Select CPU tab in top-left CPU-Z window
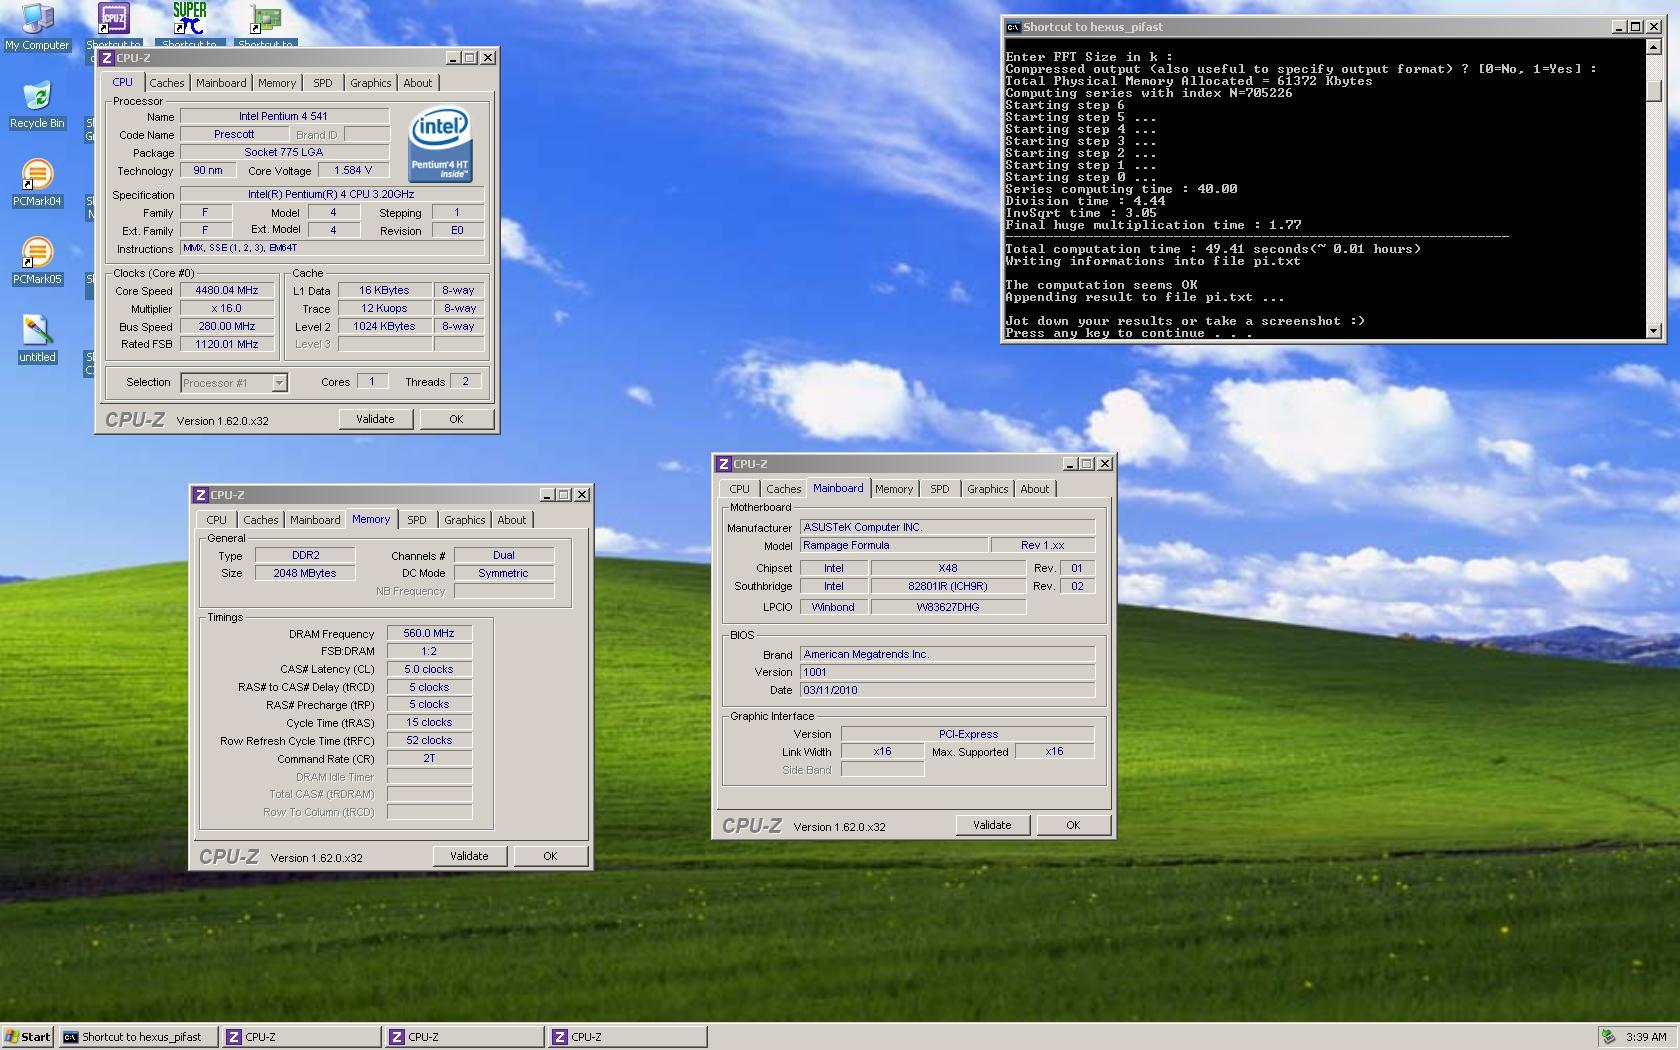 (x=122, y=82)
